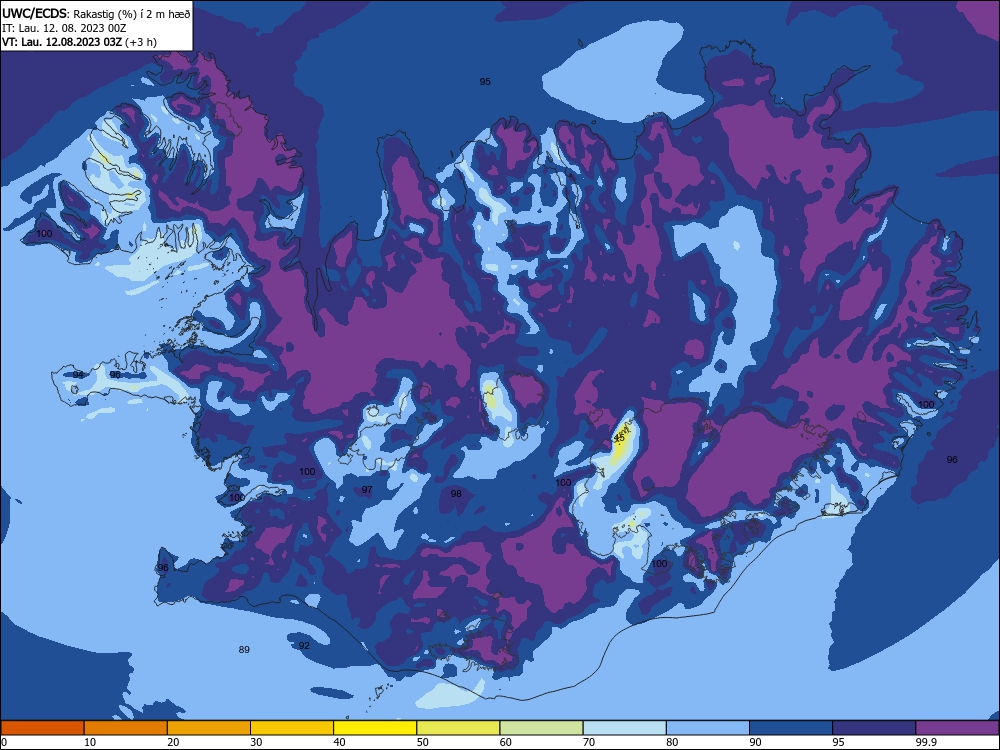Click the '0' legend scale label
Image resolution: width=1000 pixels, height=750 pixels.
click(x=4, y=742)
